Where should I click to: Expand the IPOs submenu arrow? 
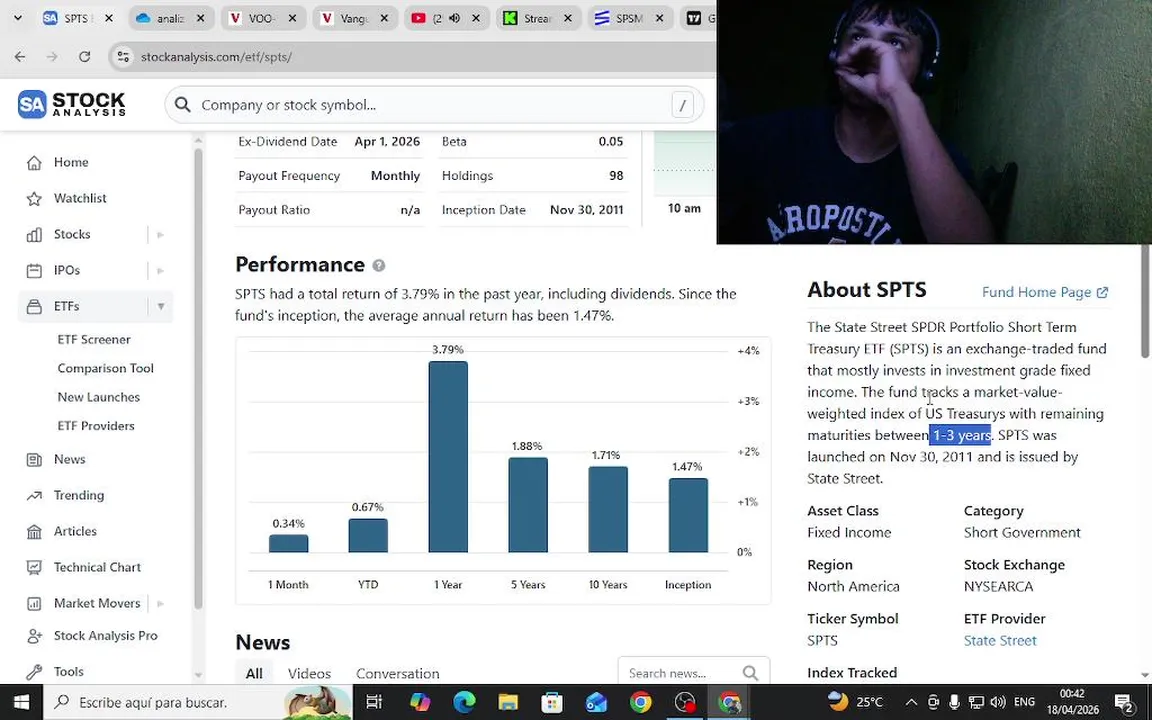[160, 270]
